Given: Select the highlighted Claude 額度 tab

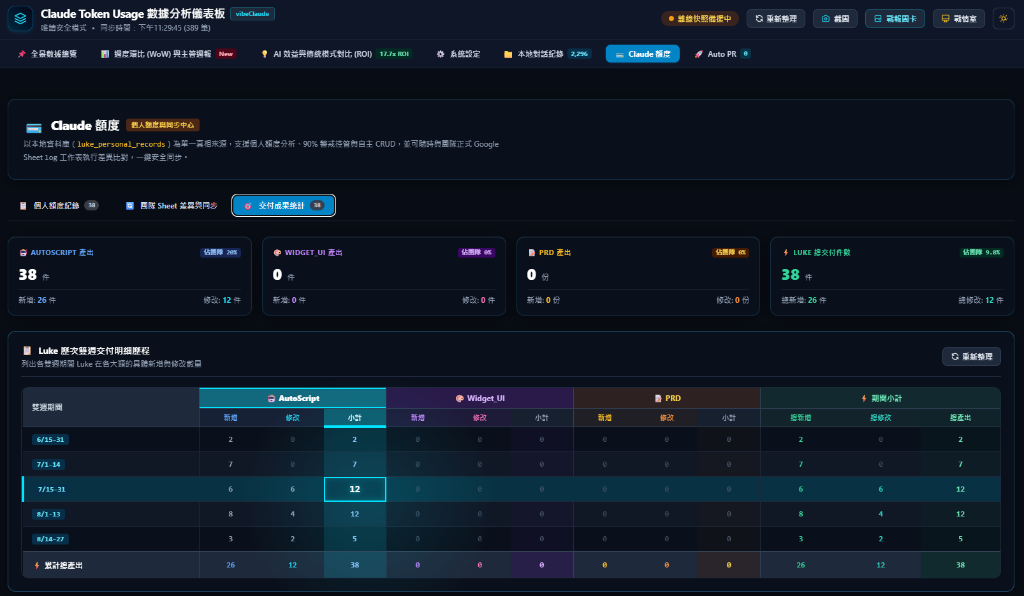Looking at the screenshot, I should point(643,54).
